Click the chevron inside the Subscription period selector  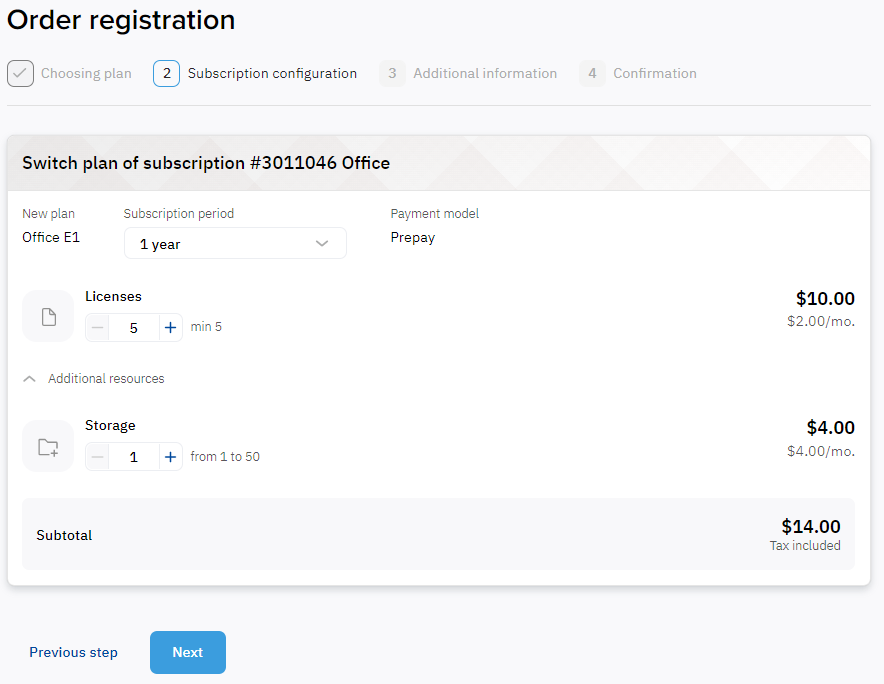322,243
